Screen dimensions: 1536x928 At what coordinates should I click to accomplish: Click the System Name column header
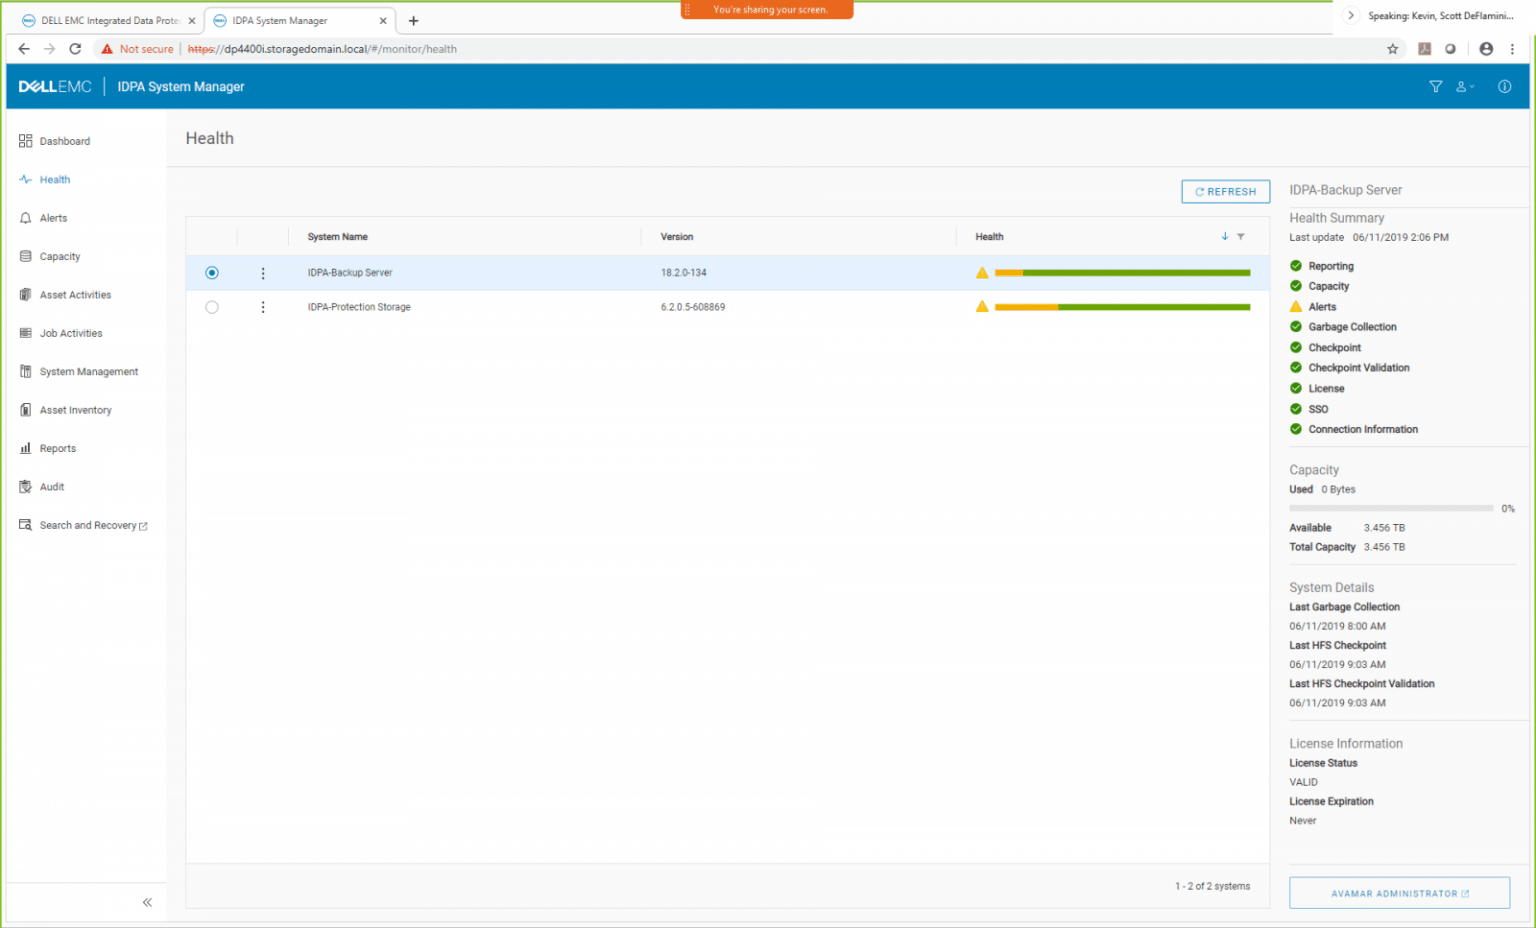tap(338, 237)
